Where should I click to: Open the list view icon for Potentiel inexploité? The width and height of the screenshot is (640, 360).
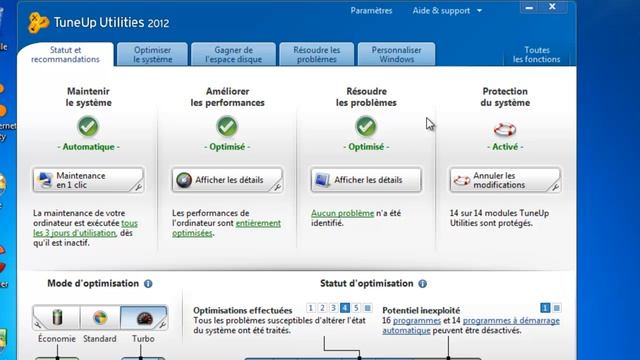[x=557, y=308]
